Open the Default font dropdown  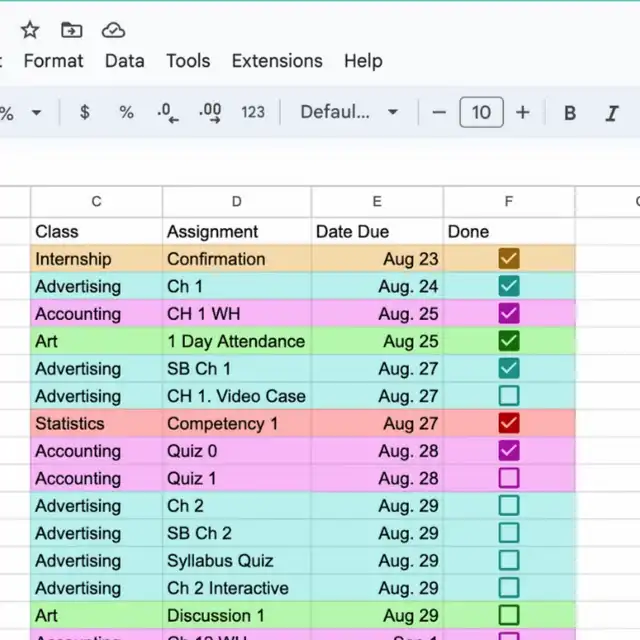(349, 113)
